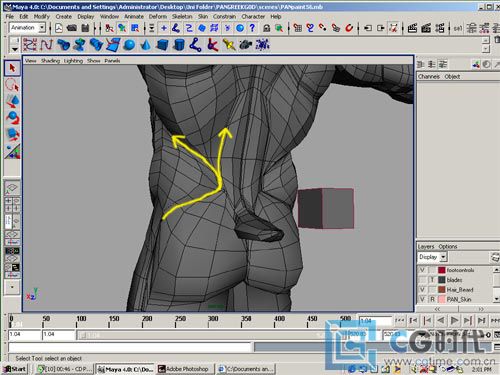
Task: Create NURBS sphere from shelf
Action: pos(129,45)
